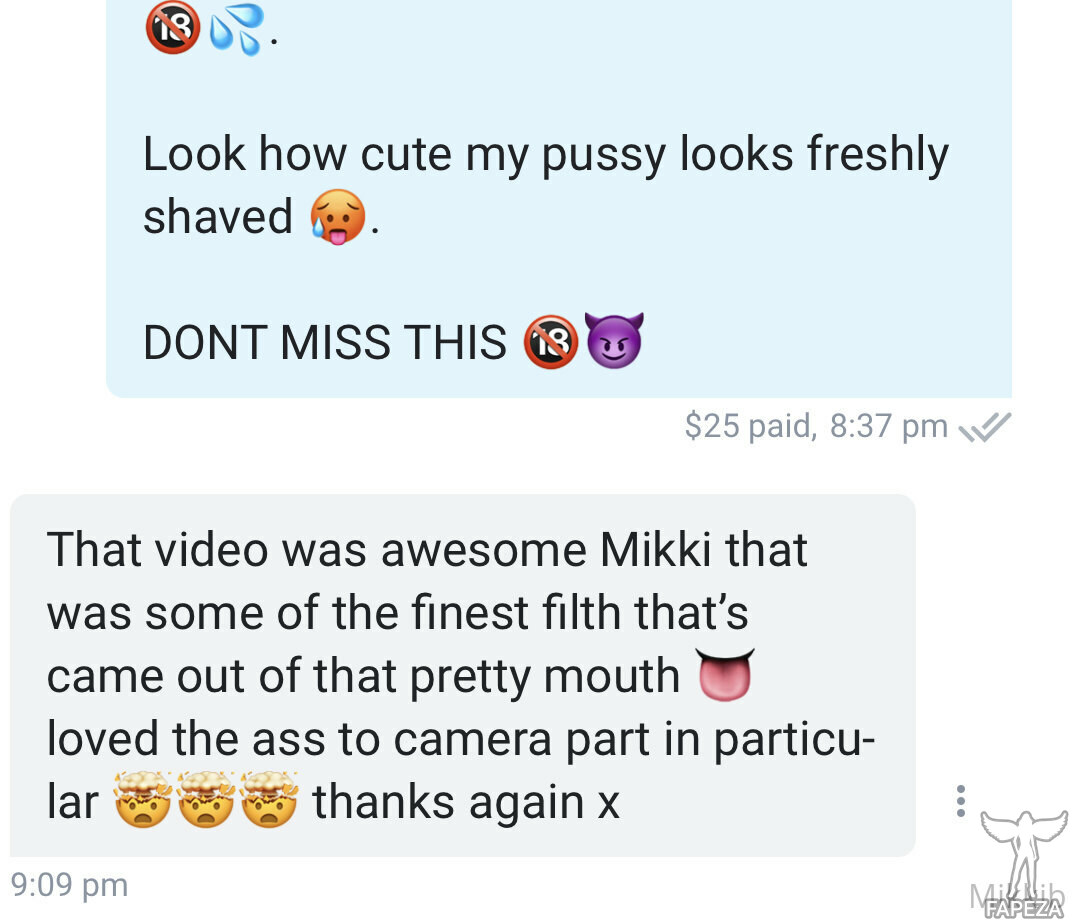This screenshot has height=922, width=1072.
Task: Click the third exploding head emoji
Action: click(x=269, y=800)
